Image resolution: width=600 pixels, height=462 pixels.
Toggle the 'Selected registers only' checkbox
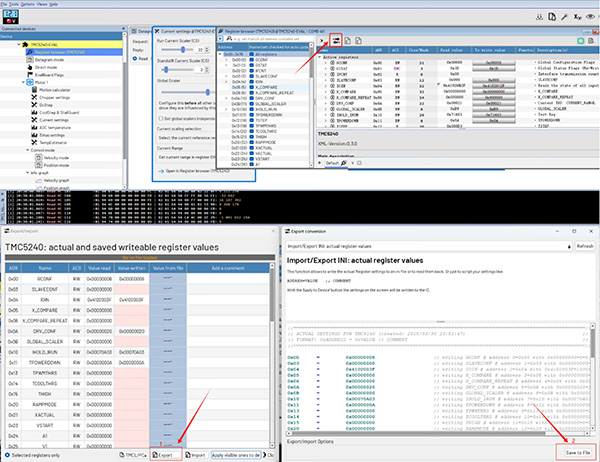point(7,456)
